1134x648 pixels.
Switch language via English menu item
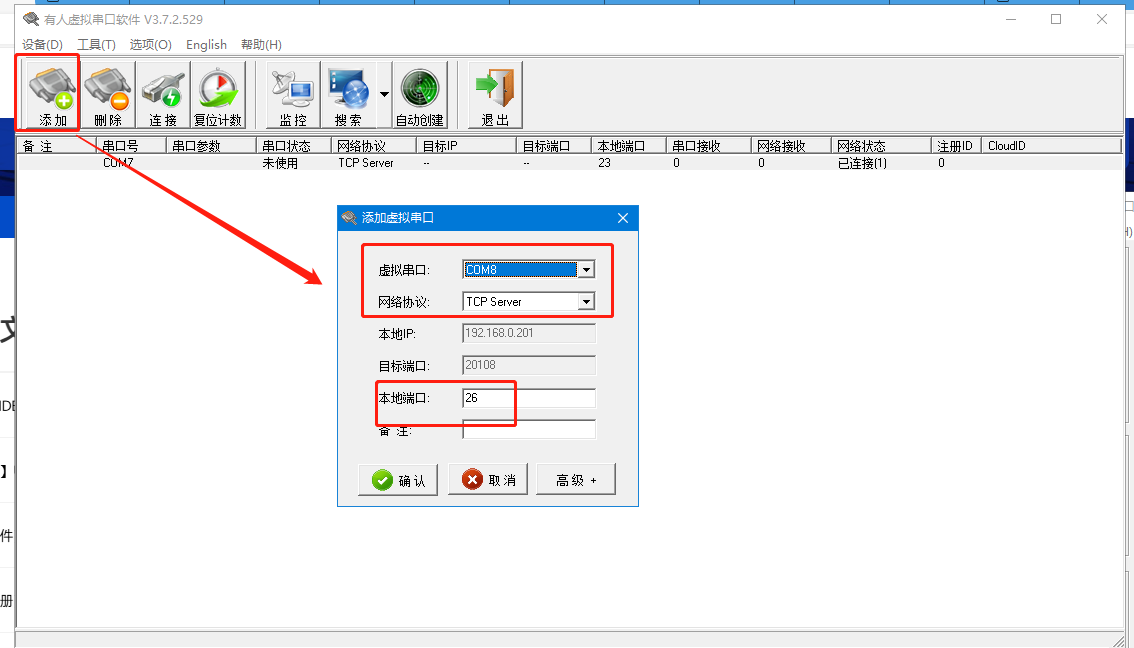click(x=206, y=45)
